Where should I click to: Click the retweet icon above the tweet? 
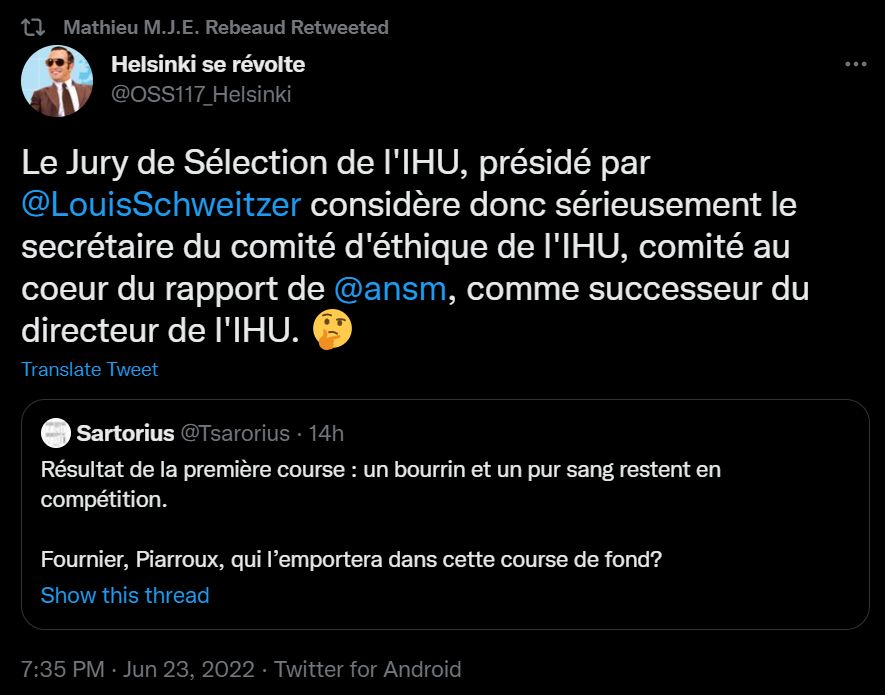pyautogui.click(x=33, y=27)
